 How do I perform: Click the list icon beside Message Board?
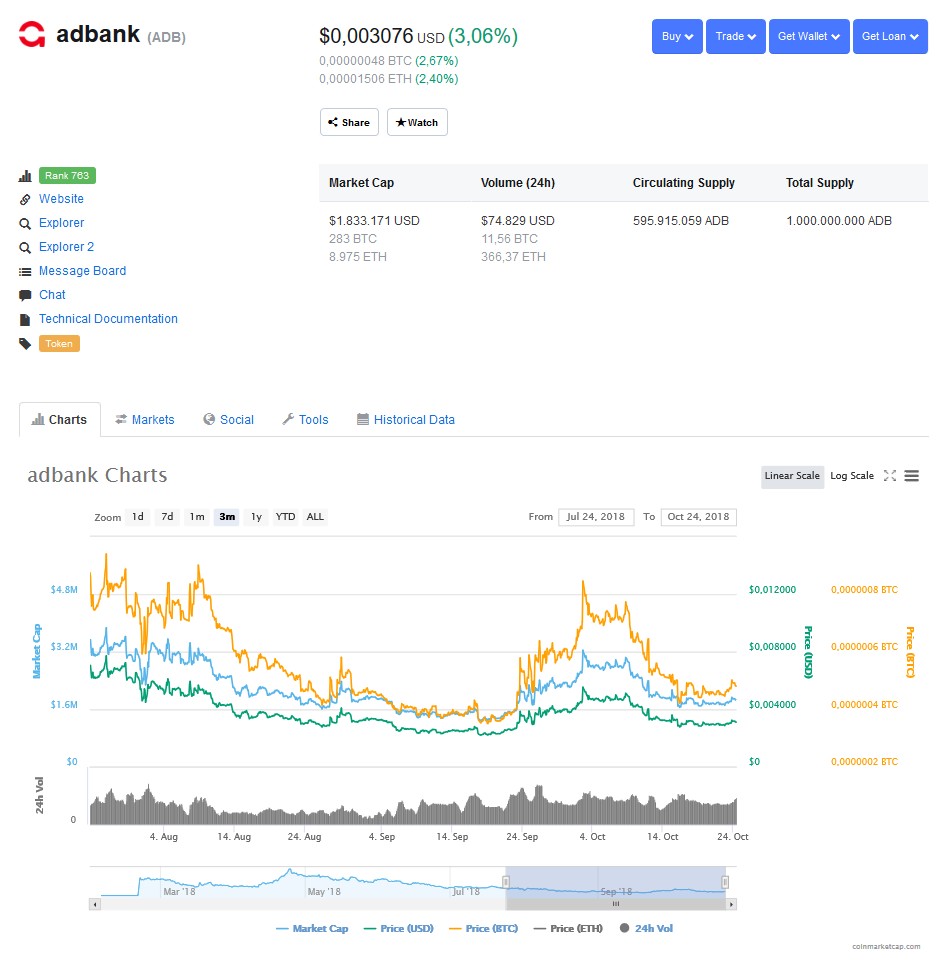tap(25, 271)
